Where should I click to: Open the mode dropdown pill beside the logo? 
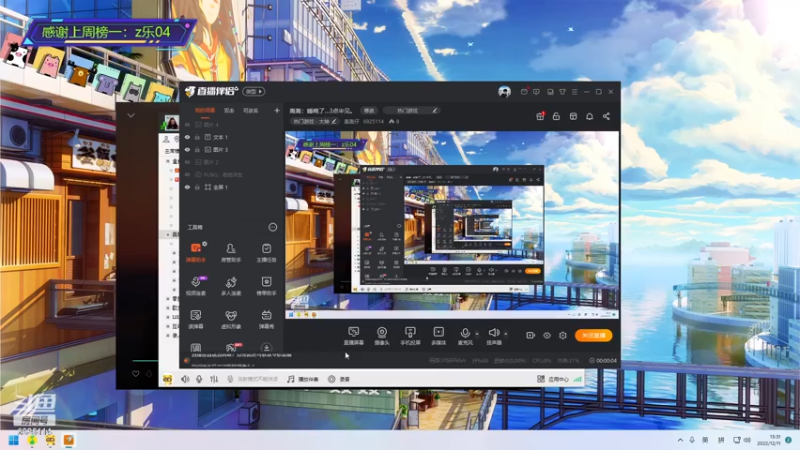point(254,92)
